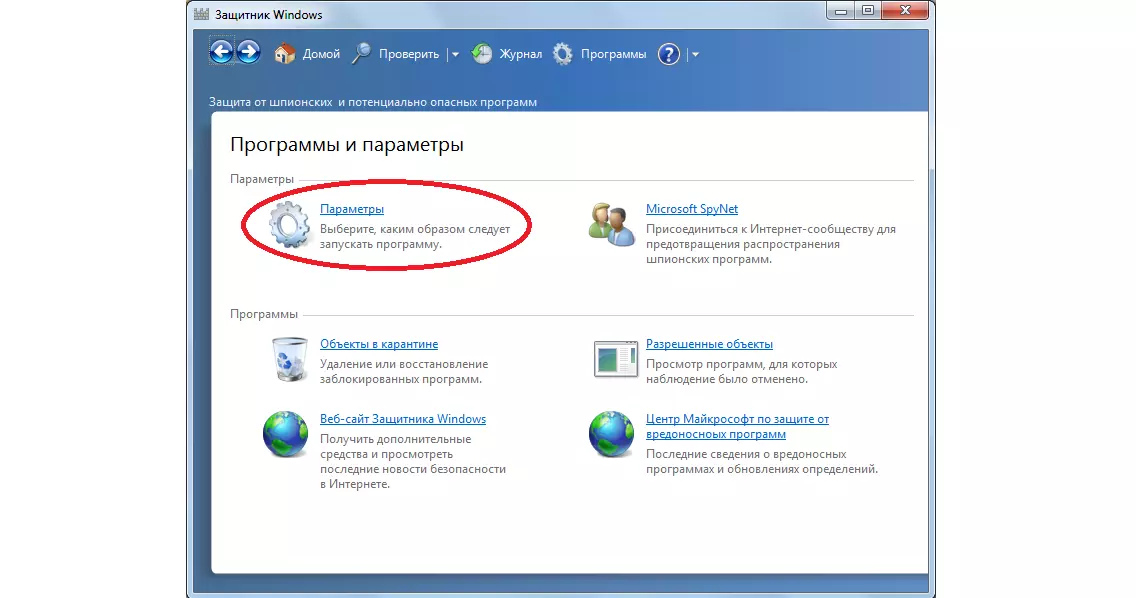
Task: Start a scan with Проверить
Action: pos(396,54)
